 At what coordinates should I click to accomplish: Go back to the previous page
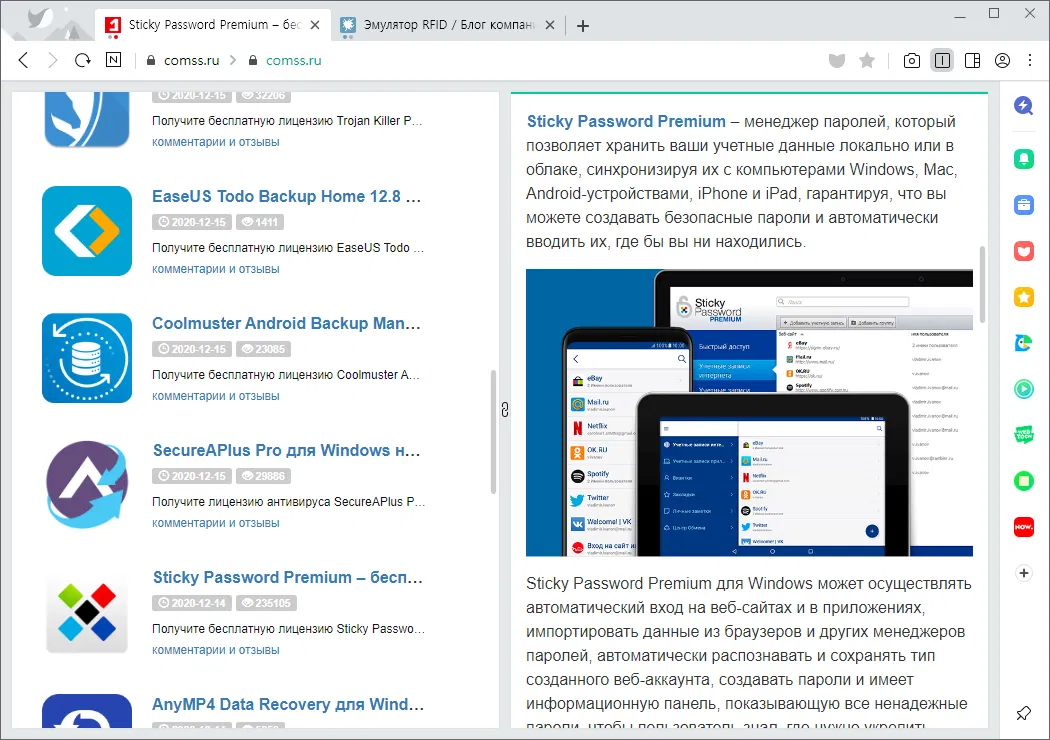pyautogui.click(x=23, y=60)
